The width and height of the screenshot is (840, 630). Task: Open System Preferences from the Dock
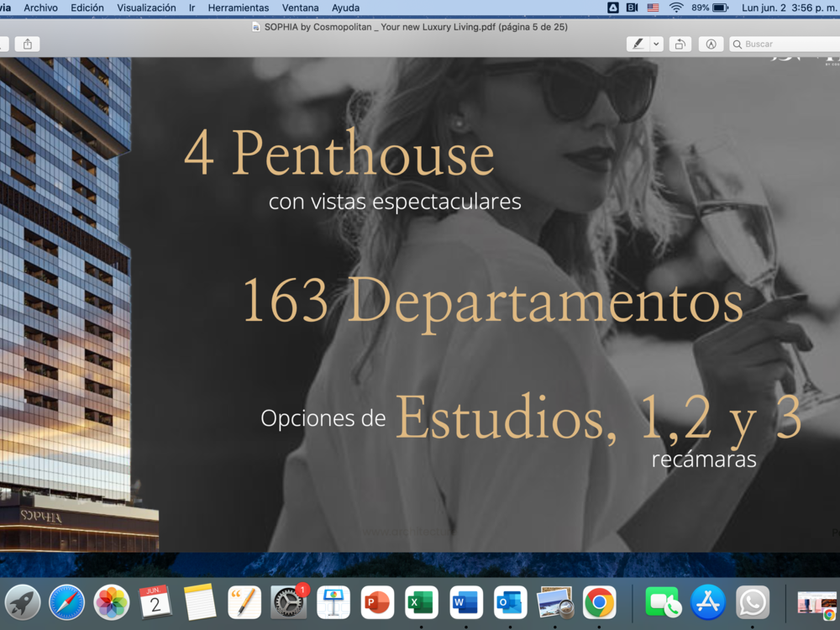click(x=289, y=602)
